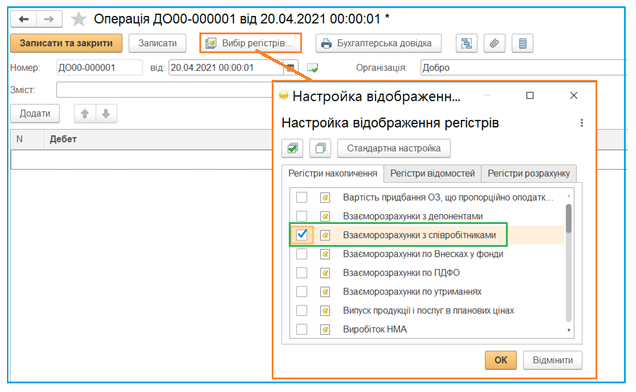Click Записати та закрити button
636x392 pixels.
pos(66,43)
